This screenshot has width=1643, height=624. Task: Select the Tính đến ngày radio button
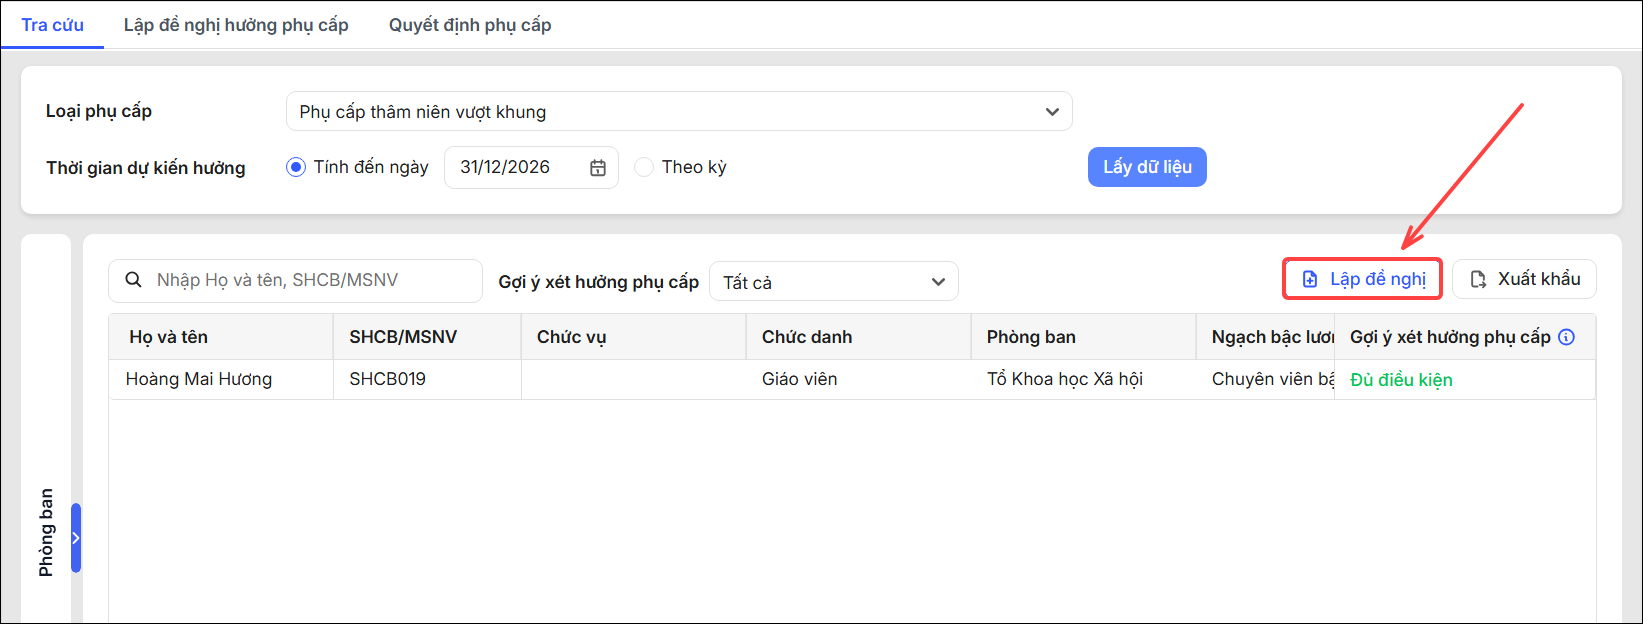(295, 167)
